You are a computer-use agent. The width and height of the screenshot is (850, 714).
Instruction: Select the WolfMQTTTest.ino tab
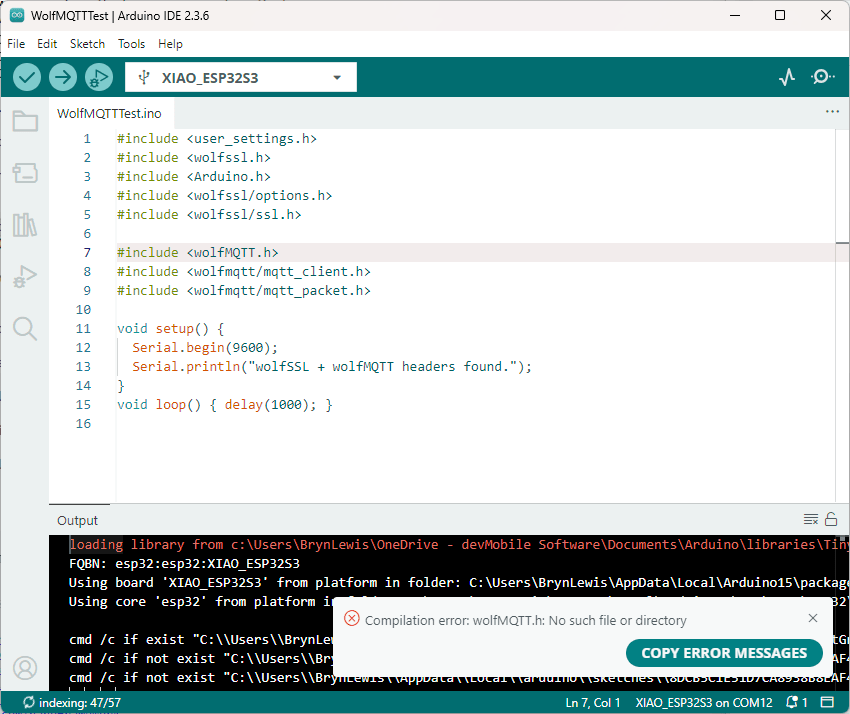point(109,113)
